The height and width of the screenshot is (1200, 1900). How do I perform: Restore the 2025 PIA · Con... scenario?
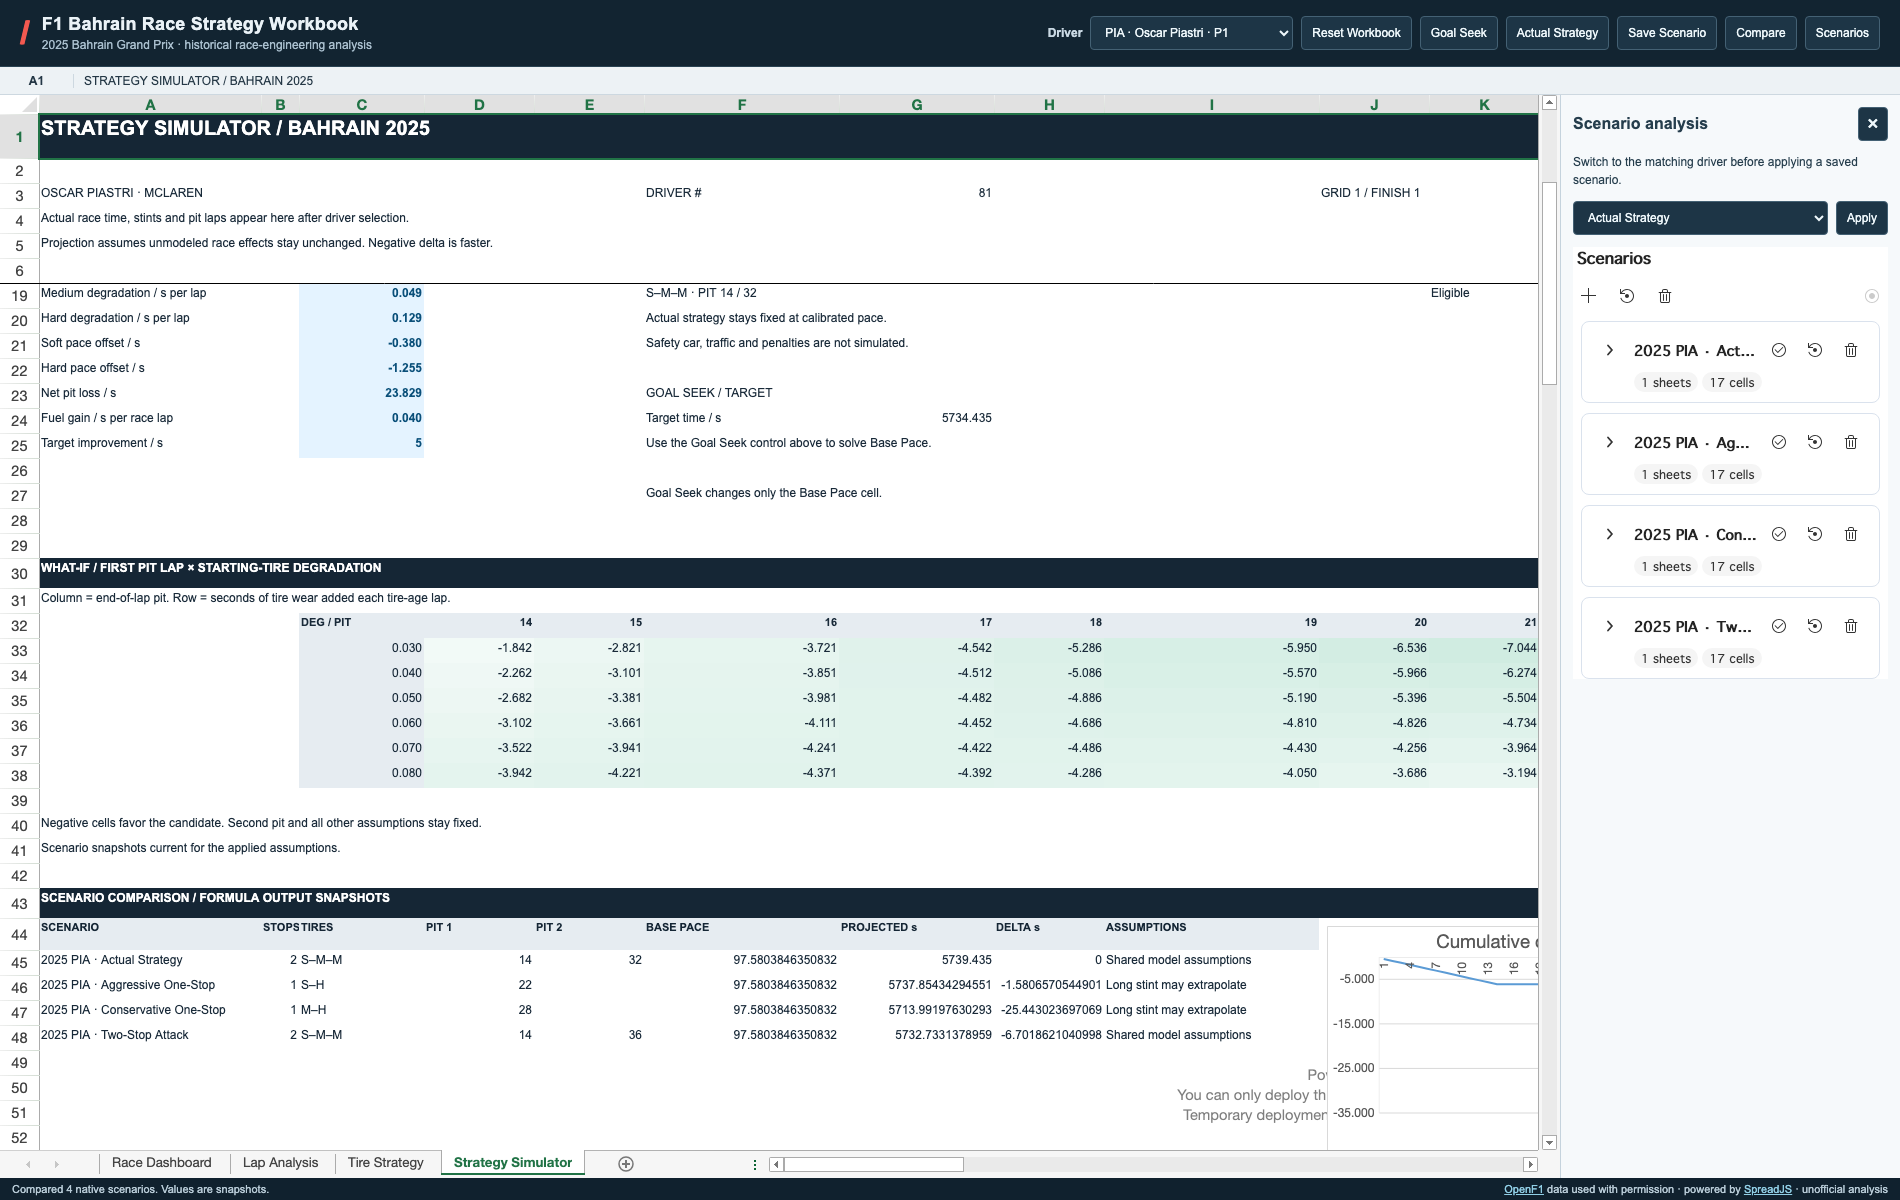[1815, 534]
